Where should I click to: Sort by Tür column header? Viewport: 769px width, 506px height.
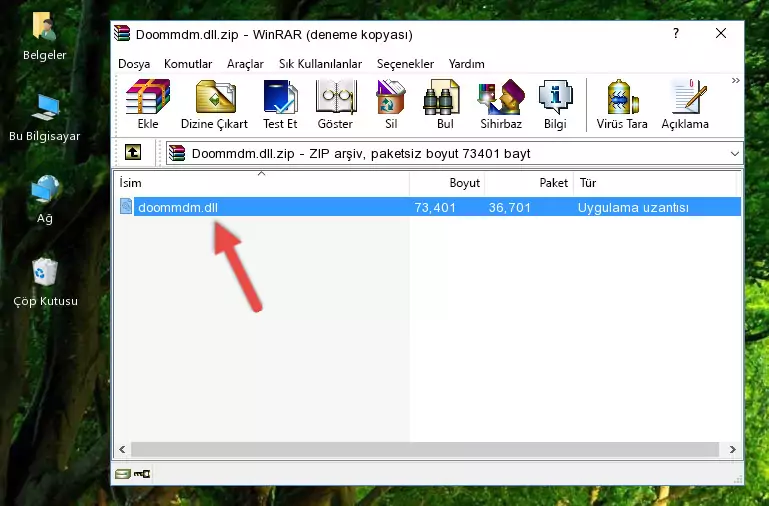coord(655,182)
